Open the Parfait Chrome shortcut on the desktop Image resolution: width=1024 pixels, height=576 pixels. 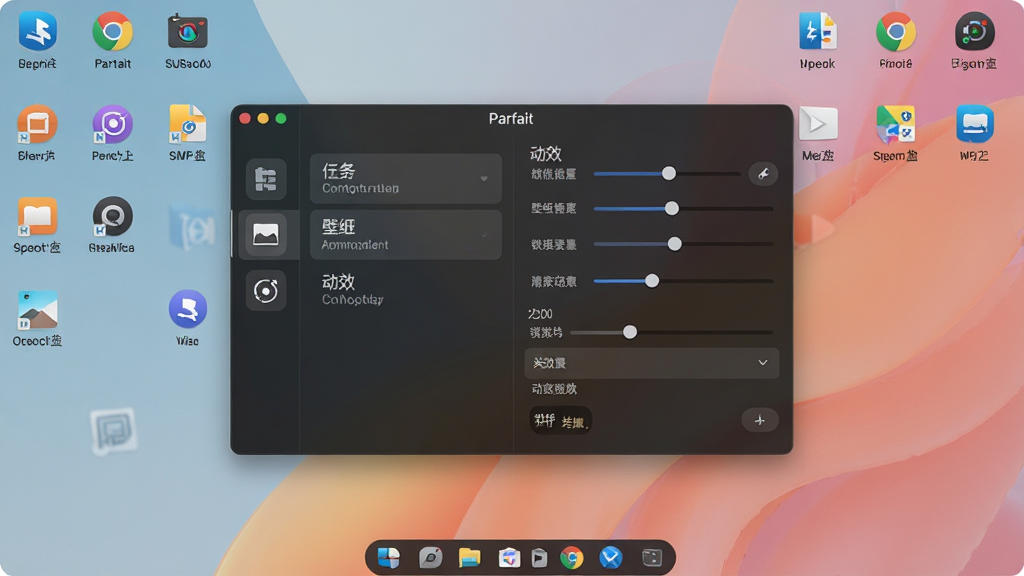pos(112,32)
